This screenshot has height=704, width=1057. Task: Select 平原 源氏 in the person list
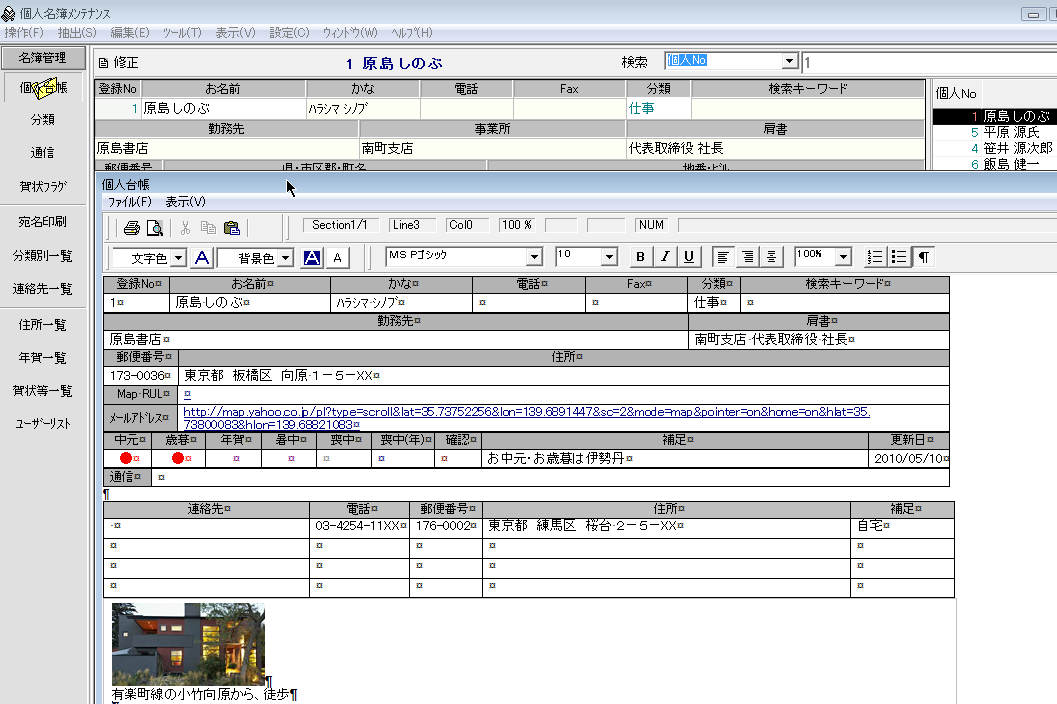1010,132
